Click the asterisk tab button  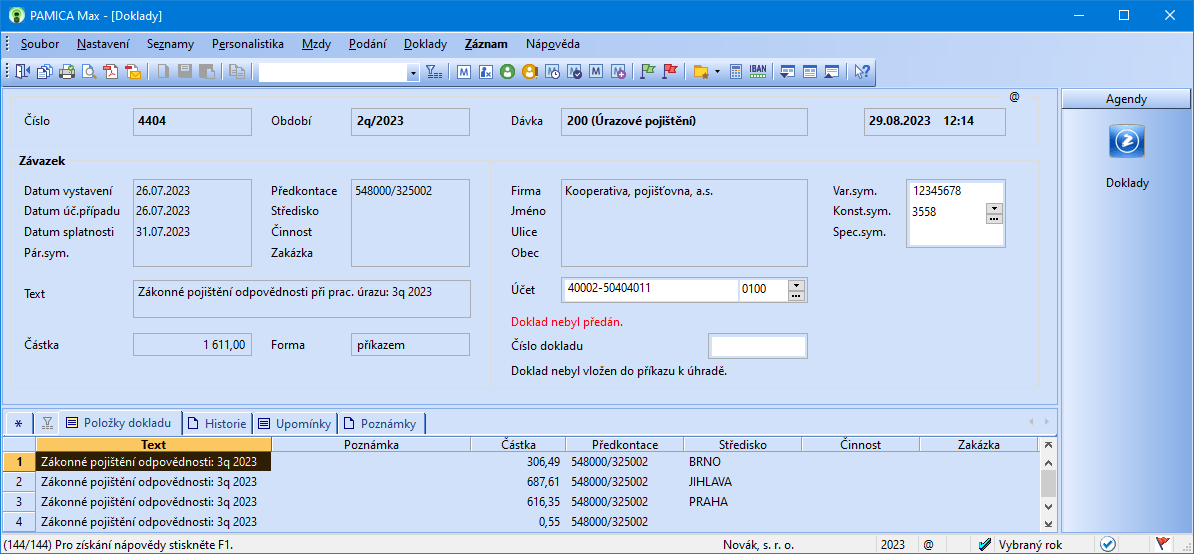(18, 423)
